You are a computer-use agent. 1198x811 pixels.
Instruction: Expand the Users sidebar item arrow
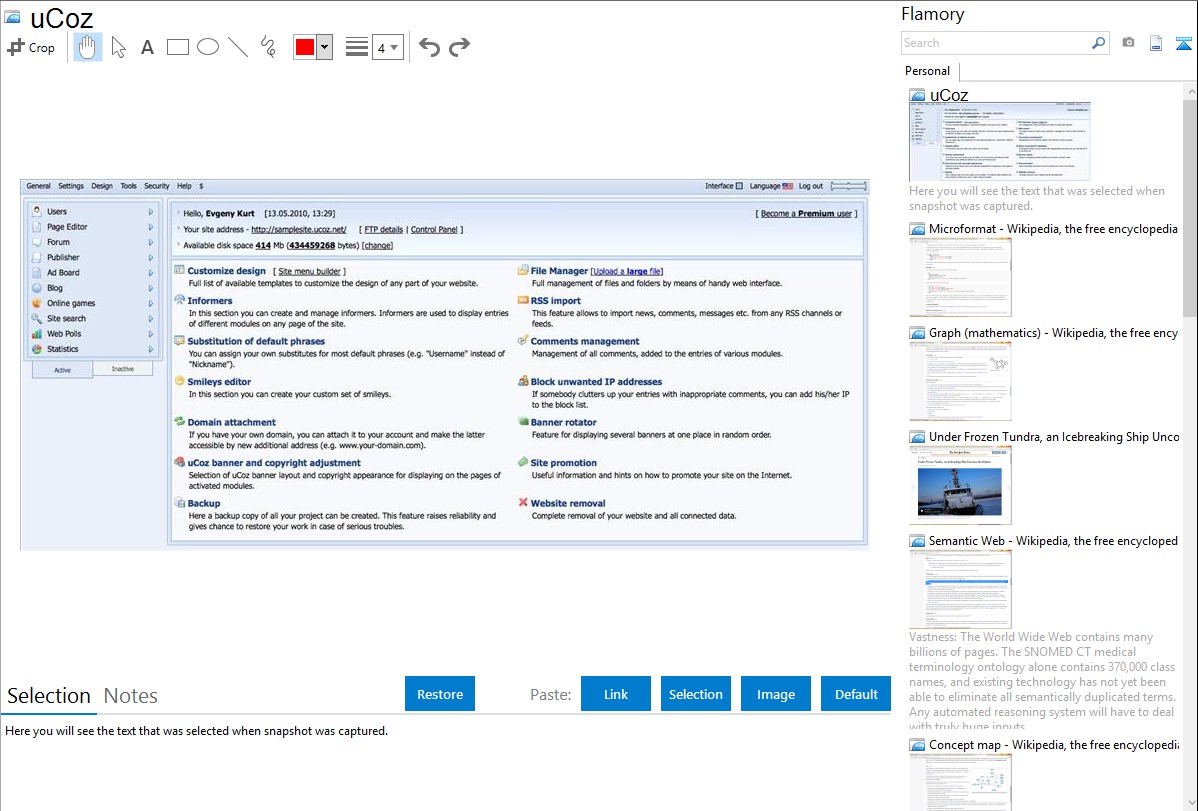151,212
